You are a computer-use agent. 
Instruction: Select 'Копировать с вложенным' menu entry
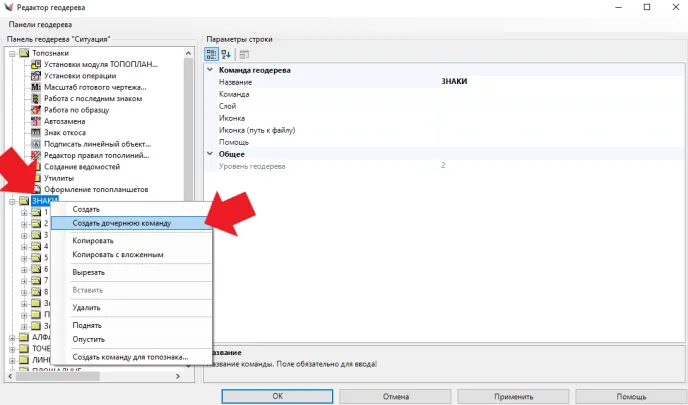tap(117, 255)
